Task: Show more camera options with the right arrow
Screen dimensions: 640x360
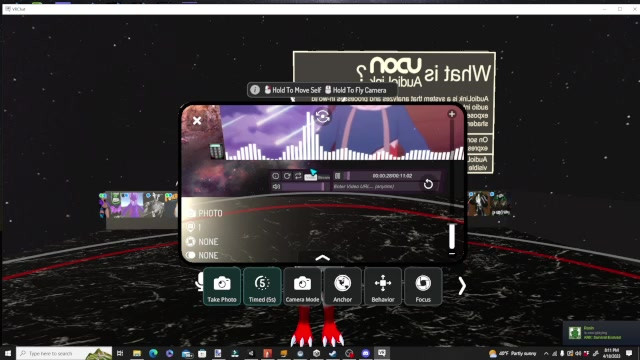Action: click(x=462, y=286)
